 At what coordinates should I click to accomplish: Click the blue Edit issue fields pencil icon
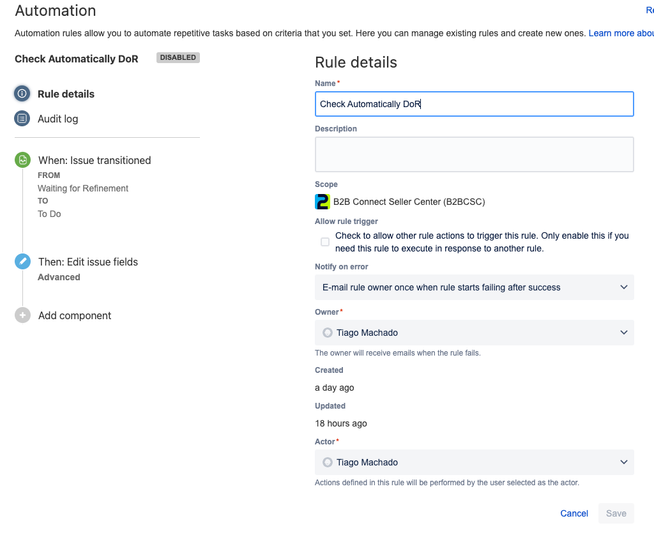click(23, 261)
